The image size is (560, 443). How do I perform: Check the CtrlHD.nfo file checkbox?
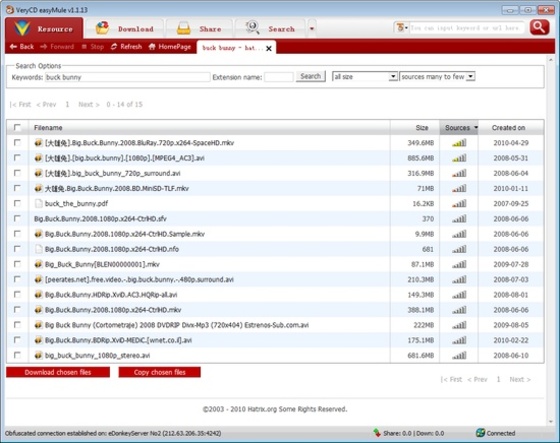pos(17,249)
